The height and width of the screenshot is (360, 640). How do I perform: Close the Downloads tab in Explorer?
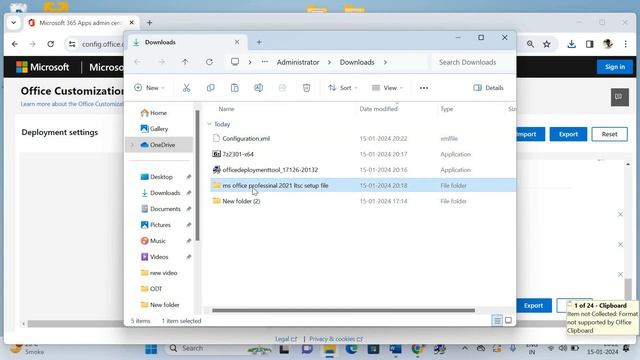pos(237,42)
